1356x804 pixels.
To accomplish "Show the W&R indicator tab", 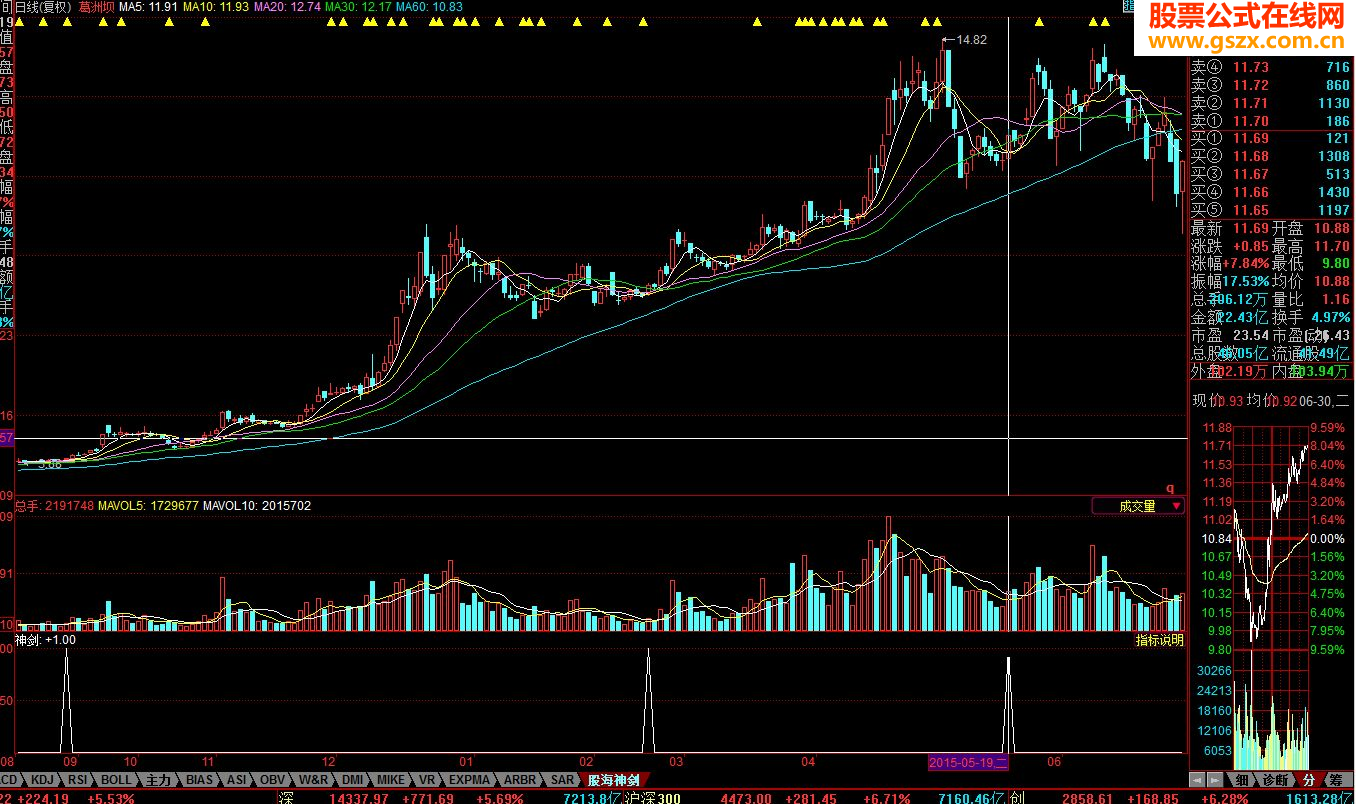I will [312, 779].
